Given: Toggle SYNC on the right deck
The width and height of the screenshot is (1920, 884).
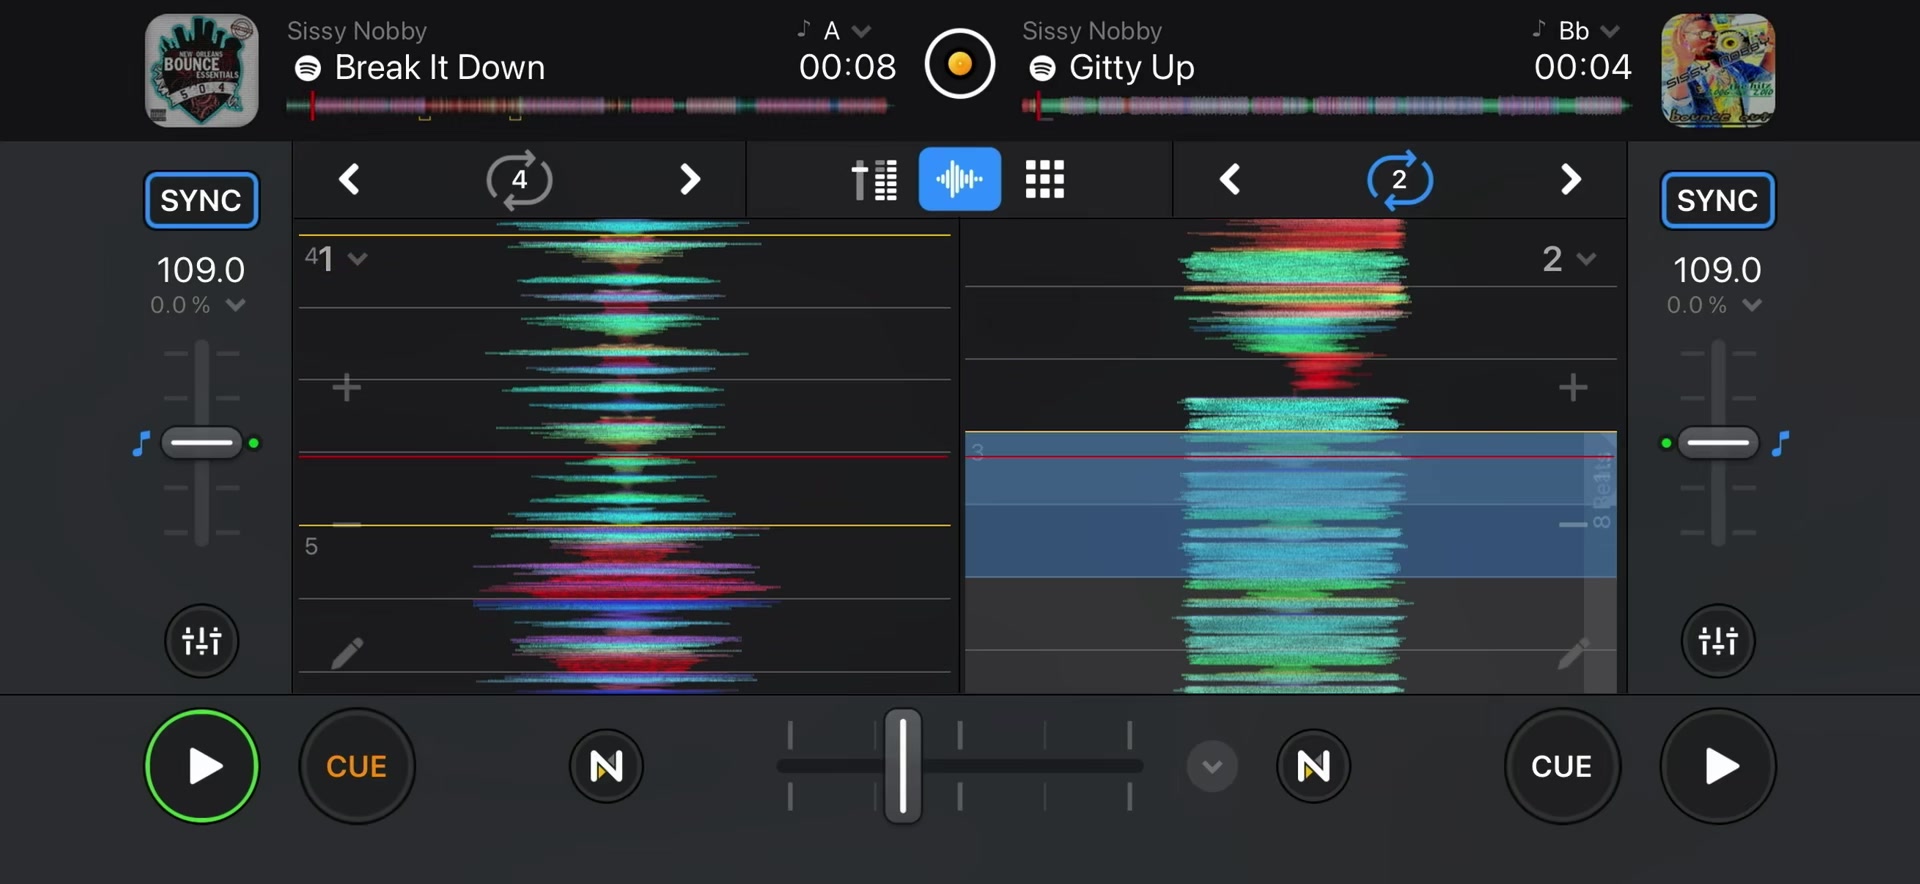Looking at the screenshot, I should point(1717,200).
